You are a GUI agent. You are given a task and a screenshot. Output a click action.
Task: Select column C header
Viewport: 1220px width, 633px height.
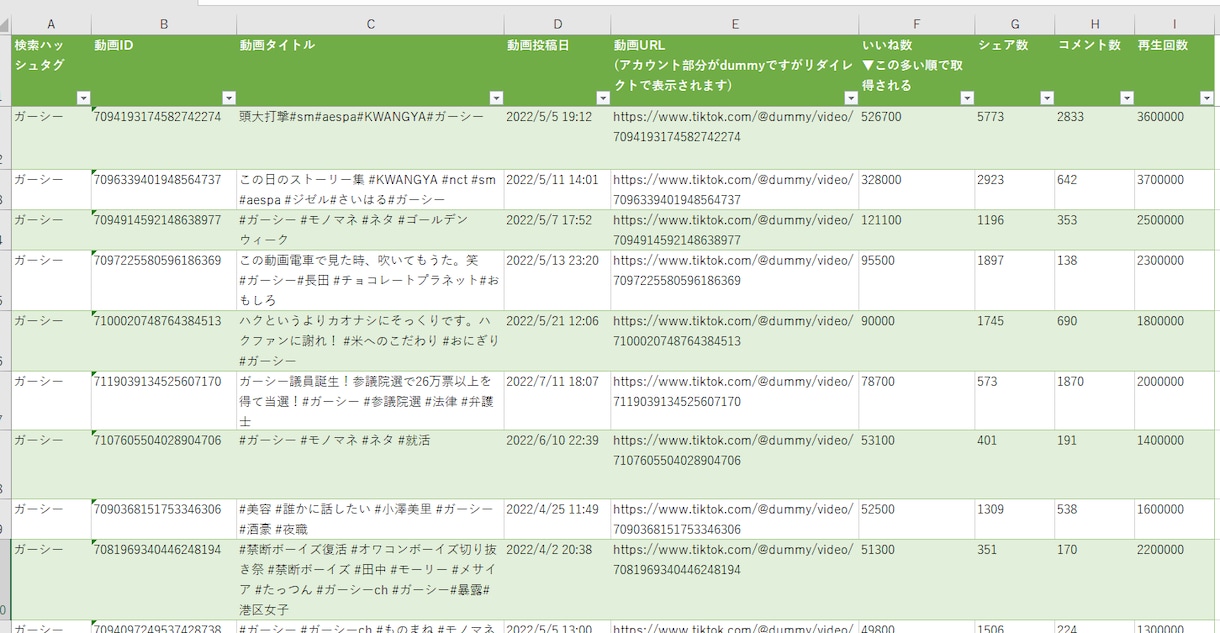371,24
